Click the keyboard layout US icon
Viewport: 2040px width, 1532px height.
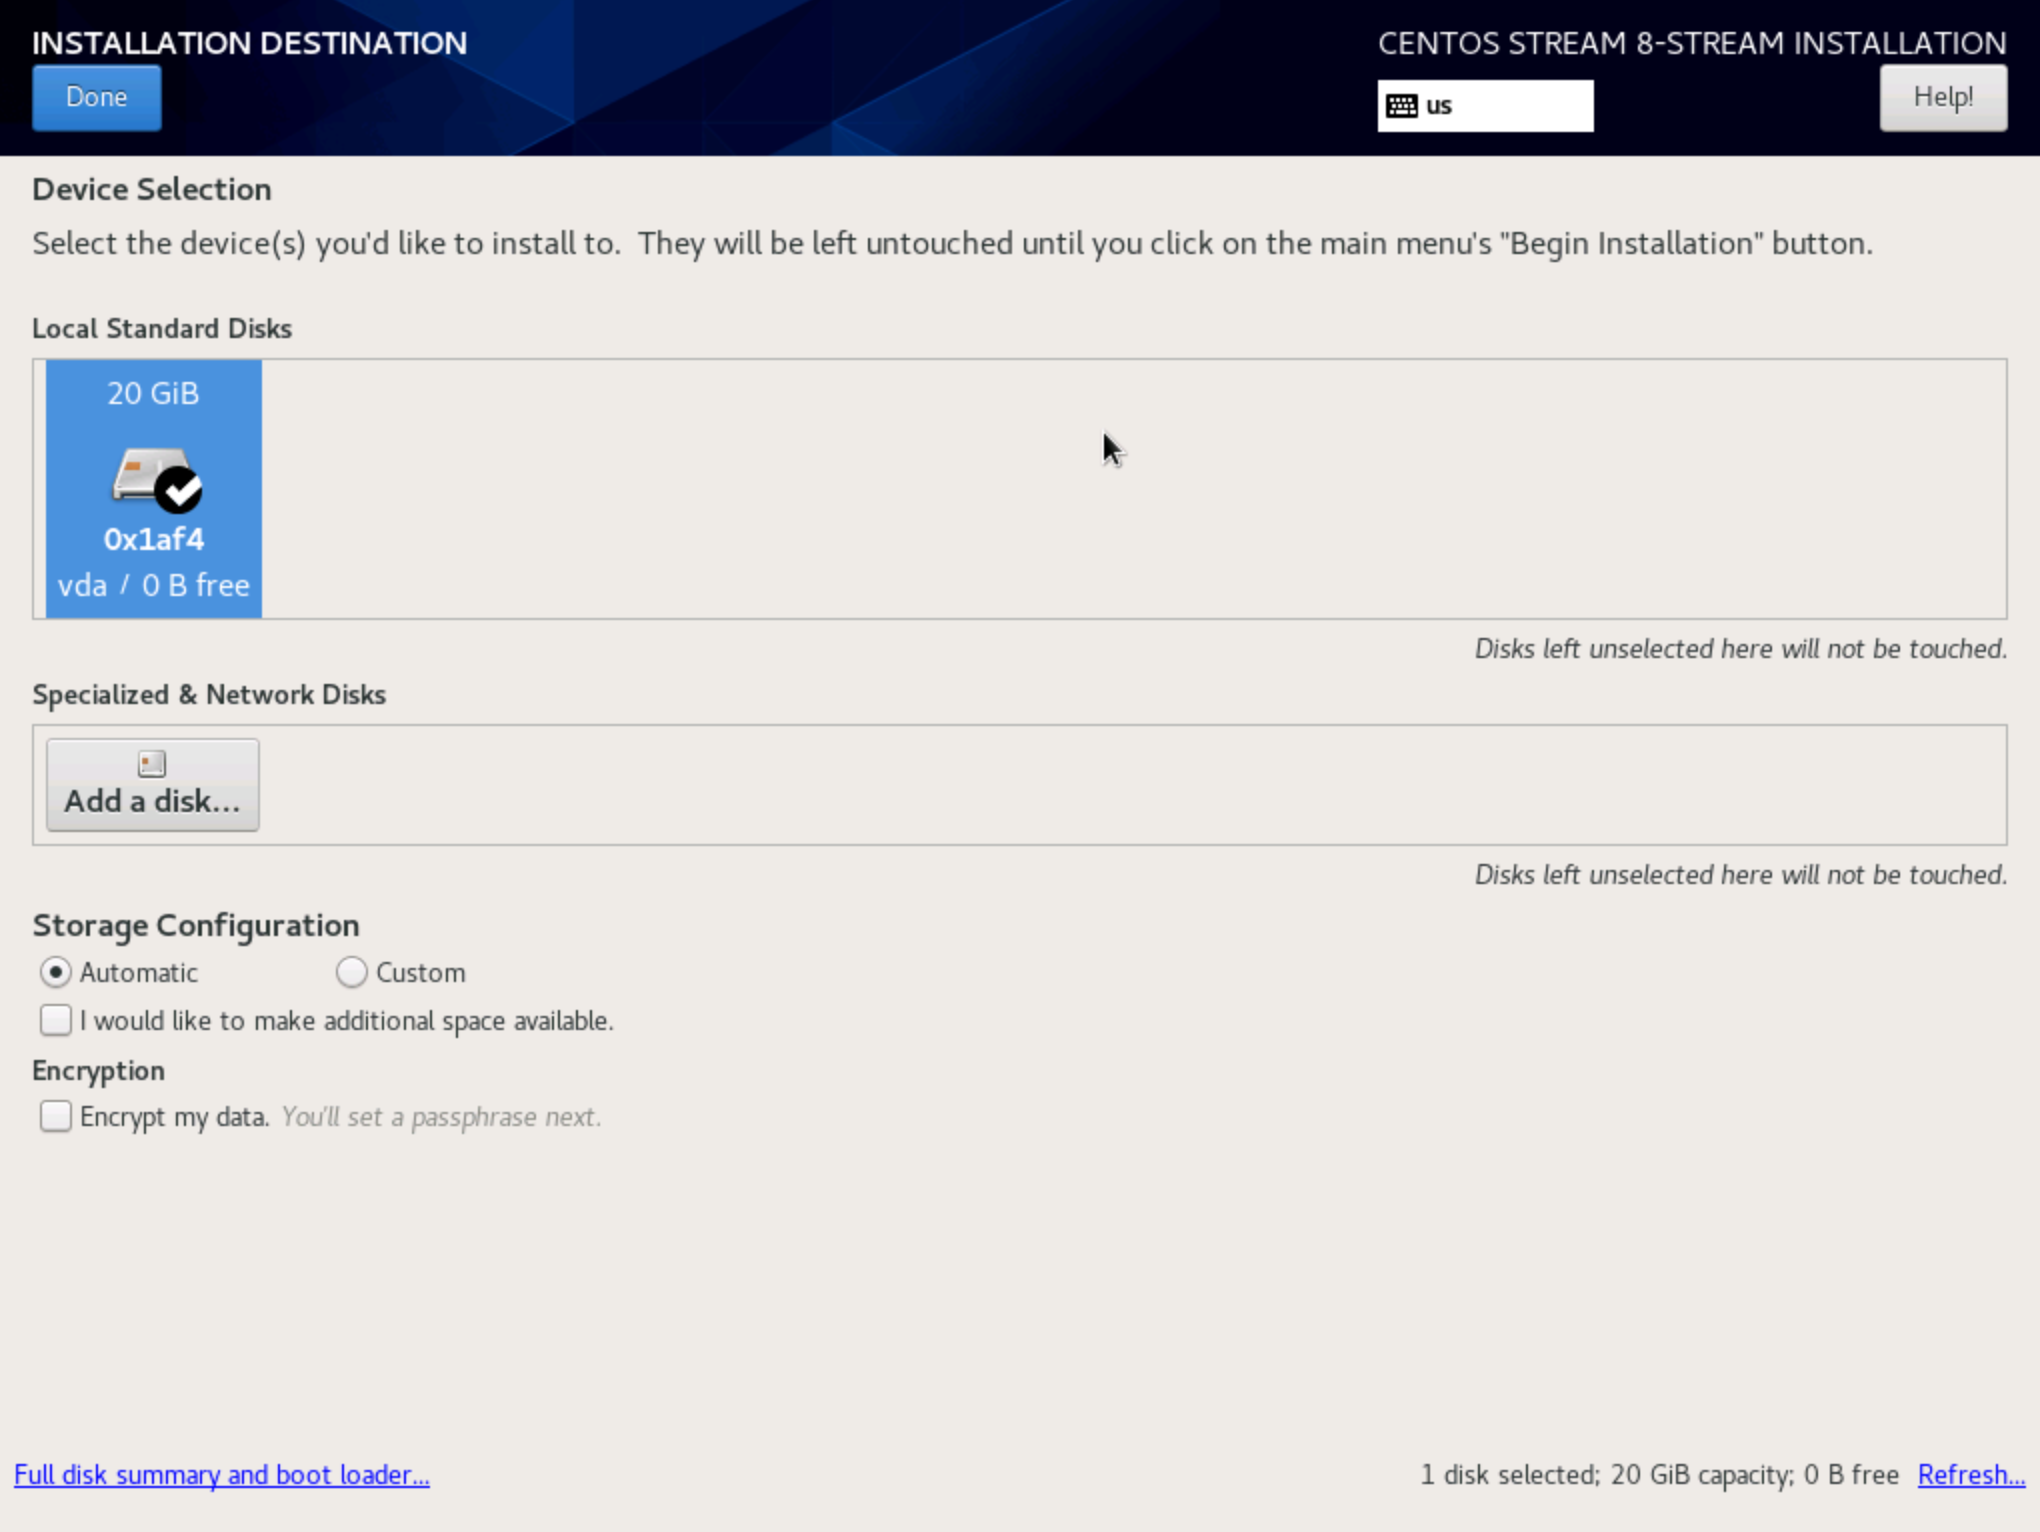1401,103
